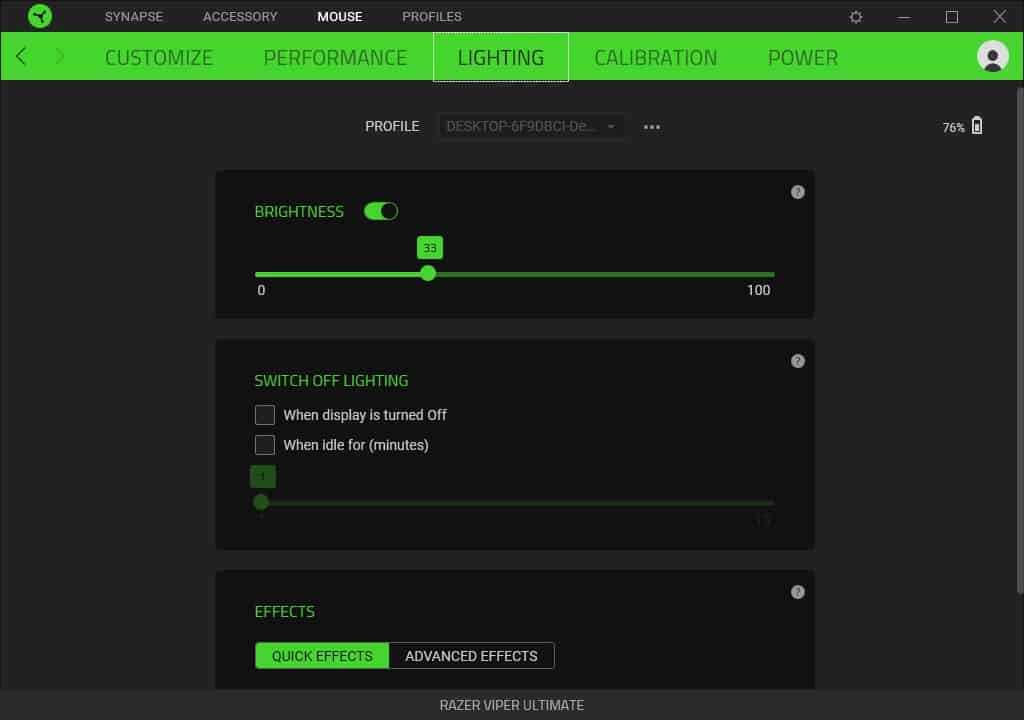Click the Razer Viper Ultimate device name
This screenshot has height=720, width=1024.
(x=512, y=704)
